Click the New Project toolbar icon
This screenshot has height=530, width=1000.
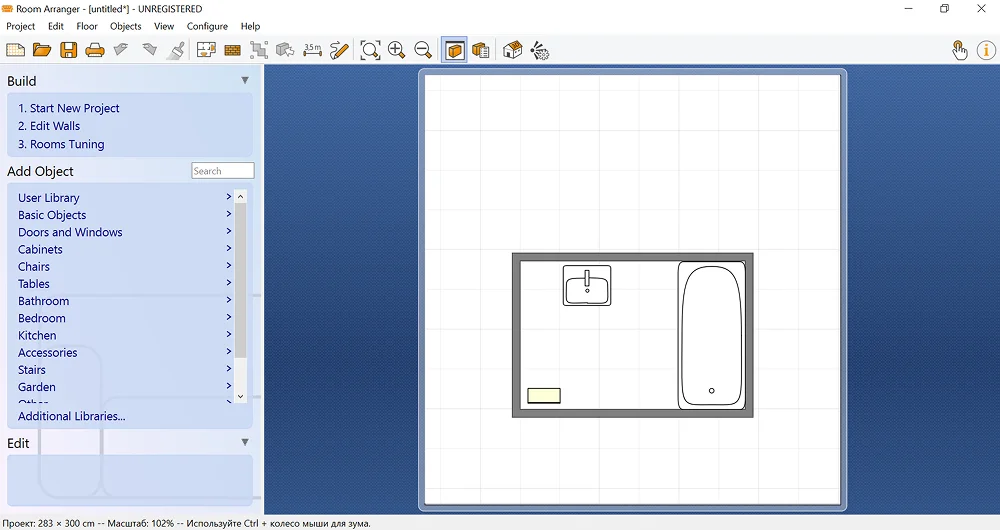click(x=15, y=50)
